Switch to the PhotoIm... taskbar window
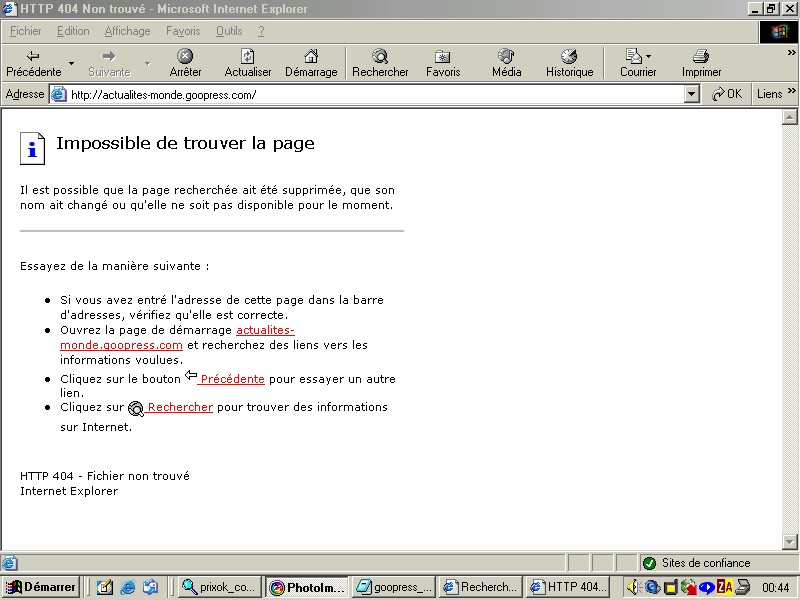The height and width of the screenshot is (600, 800). [x=307, y=587]
